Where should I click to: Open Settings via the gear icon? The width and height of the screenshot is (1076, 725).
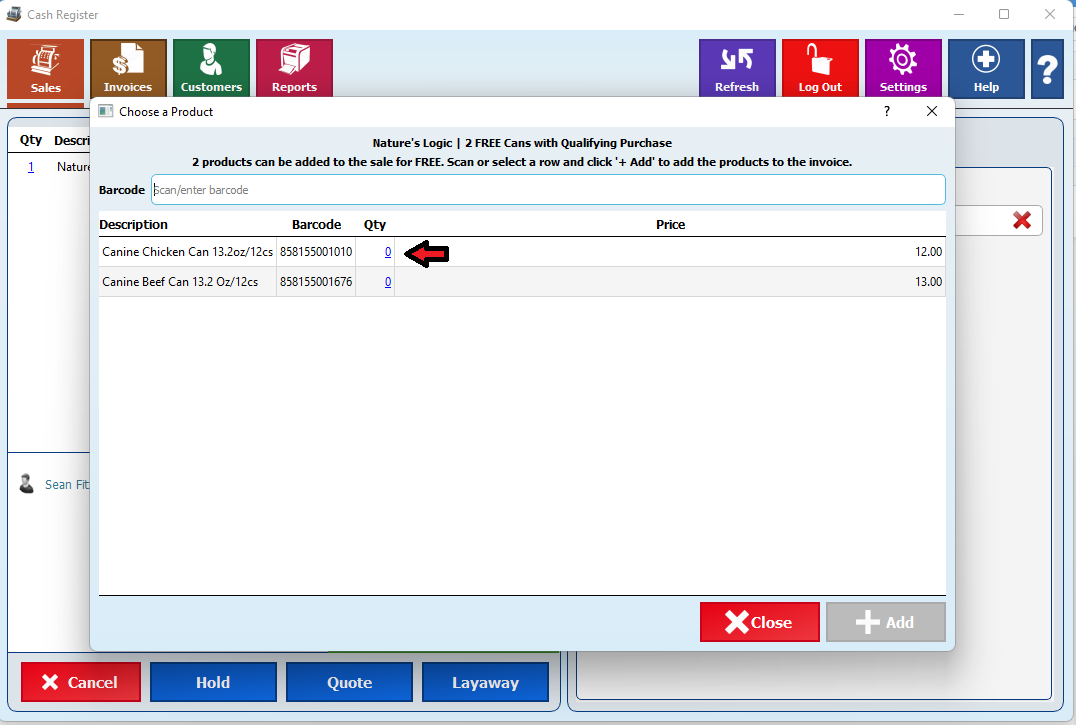903,69
